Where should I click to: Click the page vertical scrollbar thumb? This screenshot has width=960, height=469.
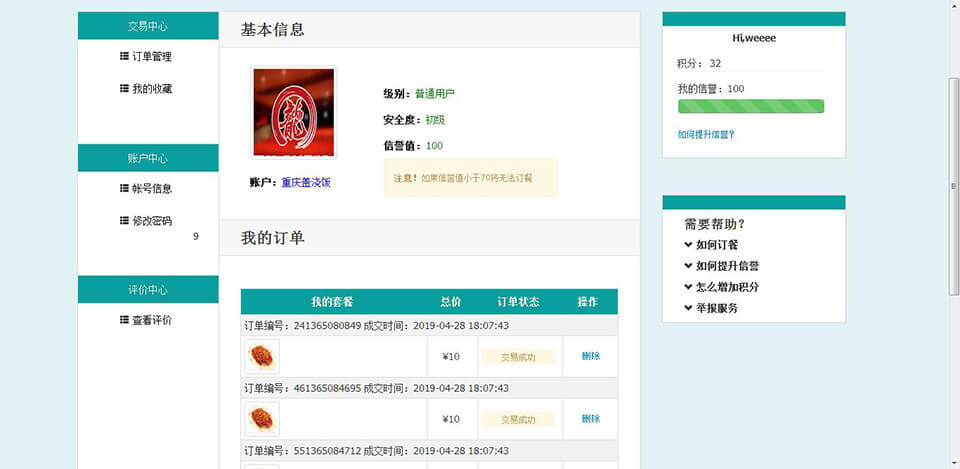954,186
